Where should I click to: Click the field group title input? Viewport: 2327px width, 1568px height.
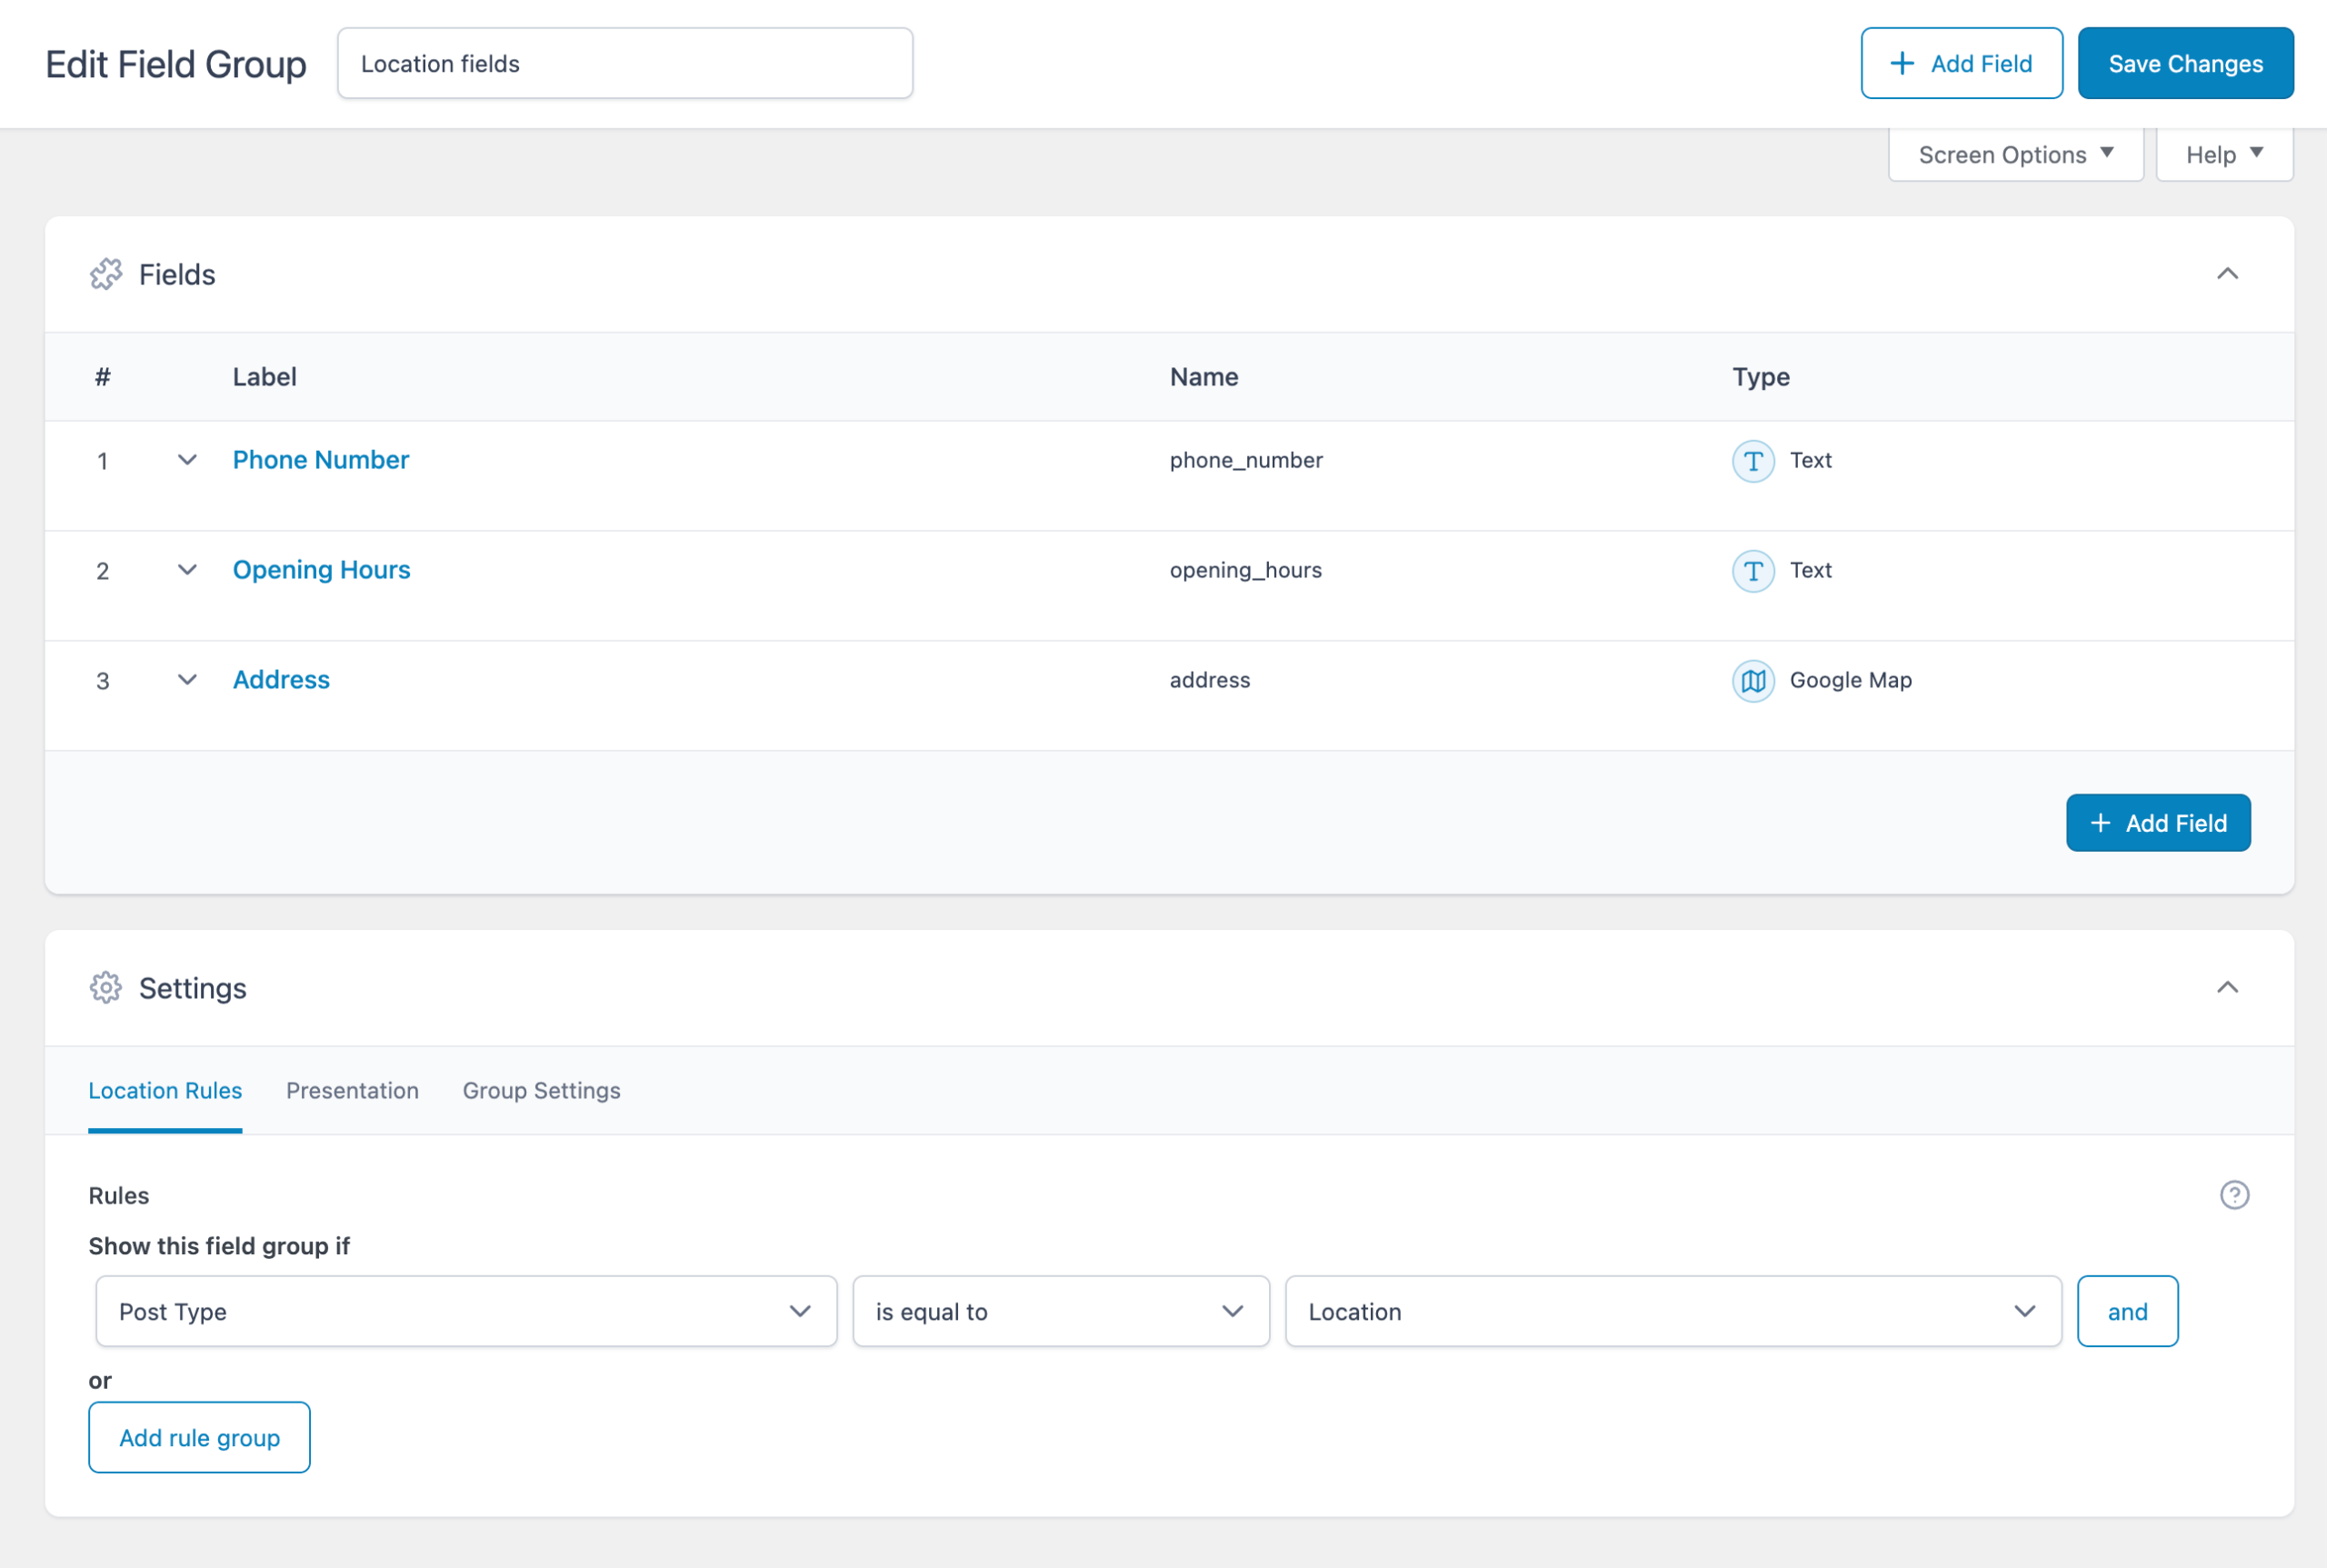click(624, 63)
